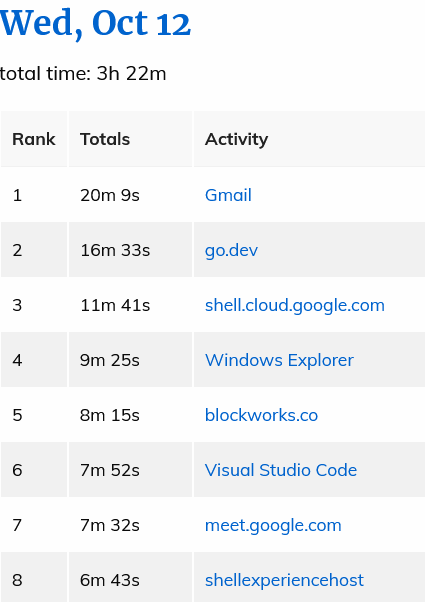This screenshot has width=425, height=602.
Task: Click the meet.google.com activity link
Action: click(x=273, y=525)
